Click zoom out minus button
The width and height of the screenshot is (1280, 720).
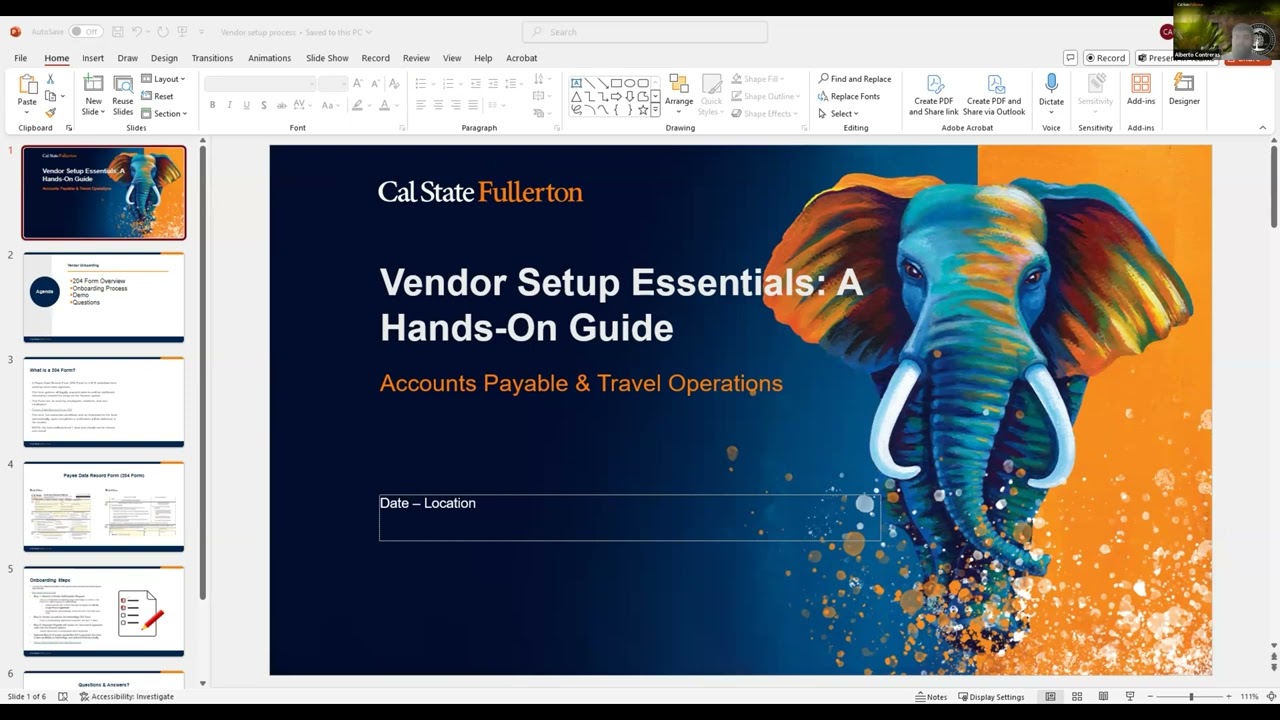coord(1150,696)
